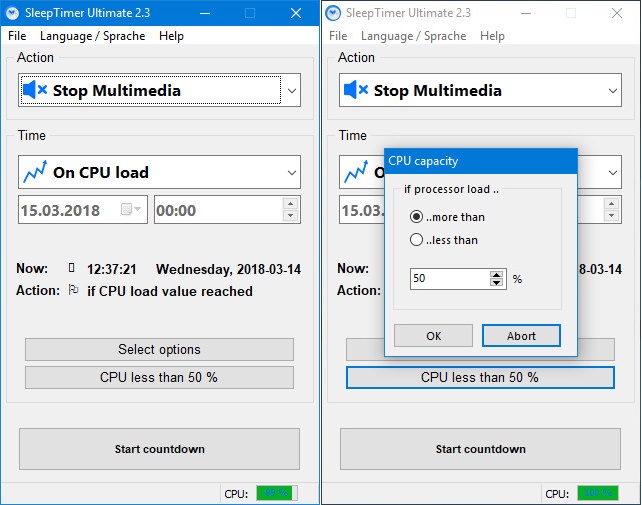Open File menu in left window
The height and width of the screenshot is (505, 642).
[x=17, y=36]
